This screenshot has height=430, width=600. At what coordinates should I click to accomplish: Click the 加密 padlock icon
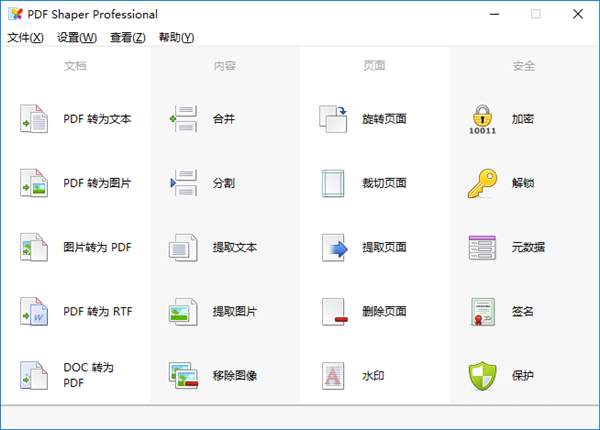pyautogui.click(x=483, y=119)
